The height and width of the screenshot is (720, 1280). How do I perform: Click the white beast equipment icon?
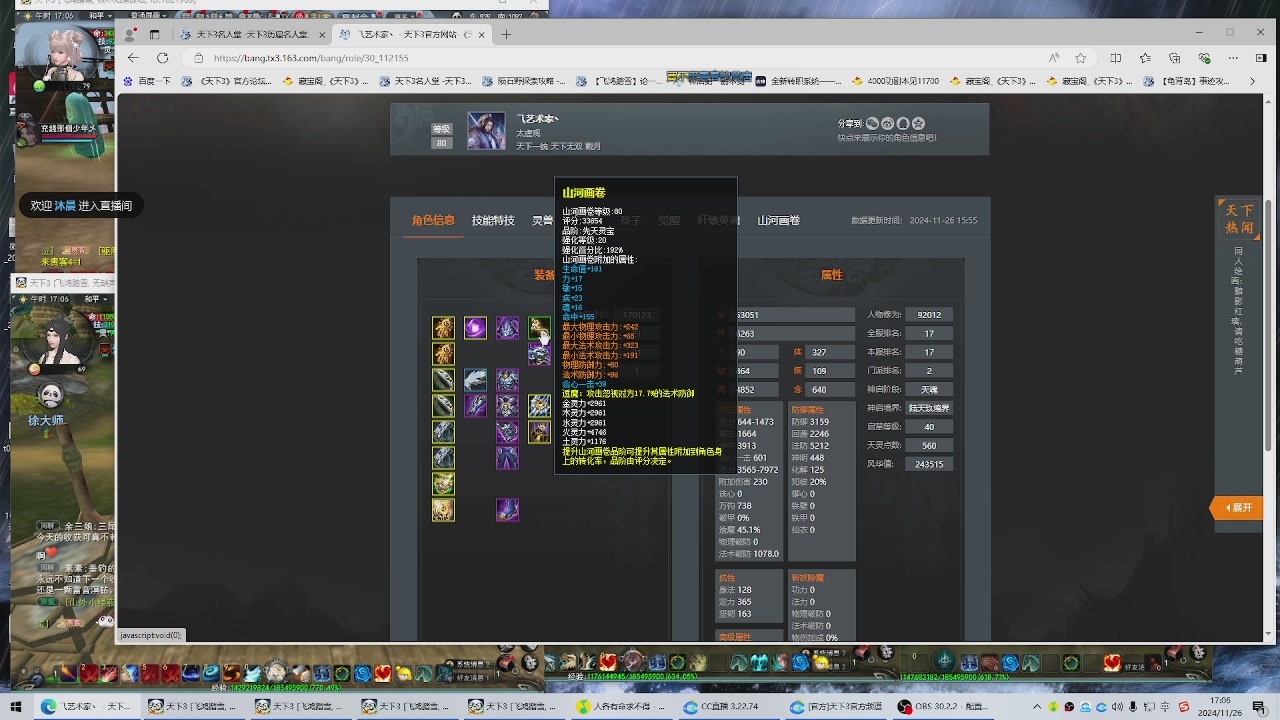tap(475, 380)
